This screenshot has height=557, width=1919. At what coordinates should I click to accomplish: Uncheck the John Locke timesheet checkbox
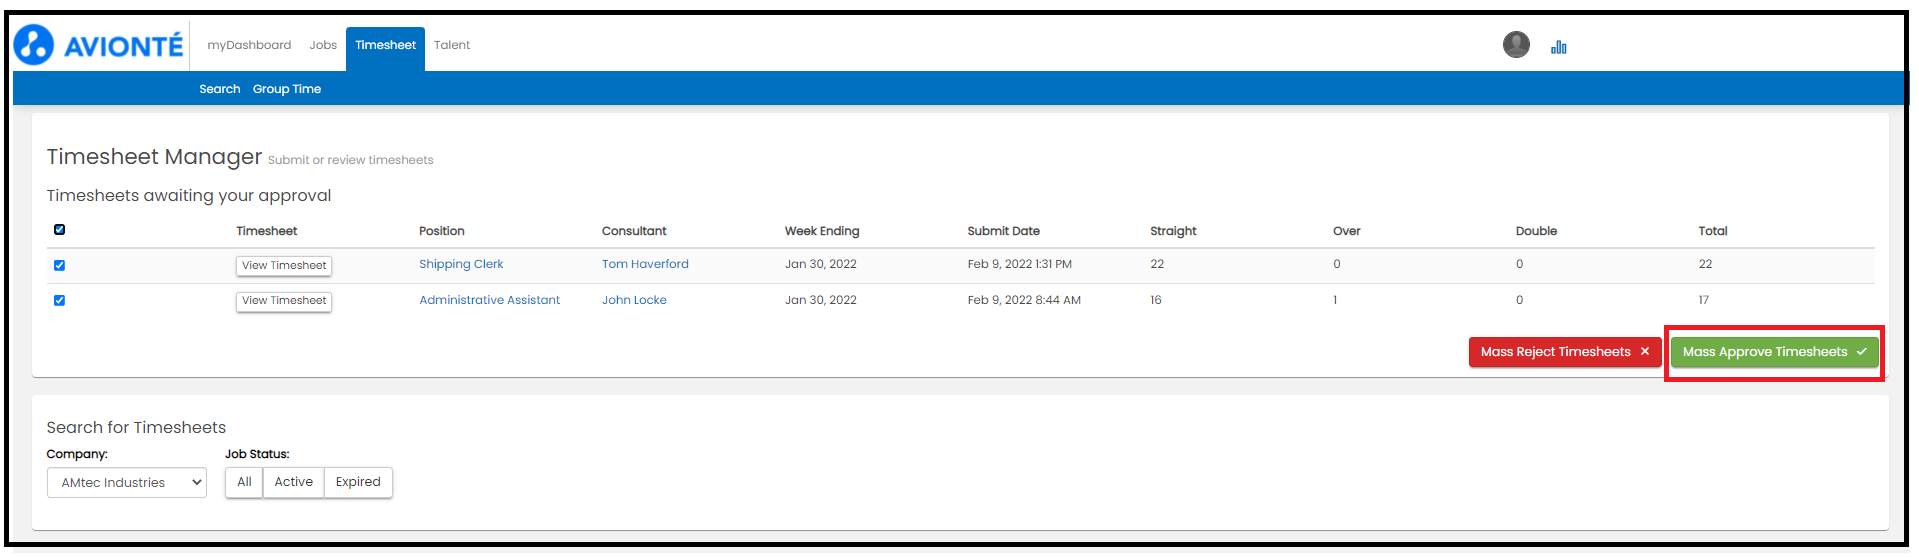tap(59, 300)
